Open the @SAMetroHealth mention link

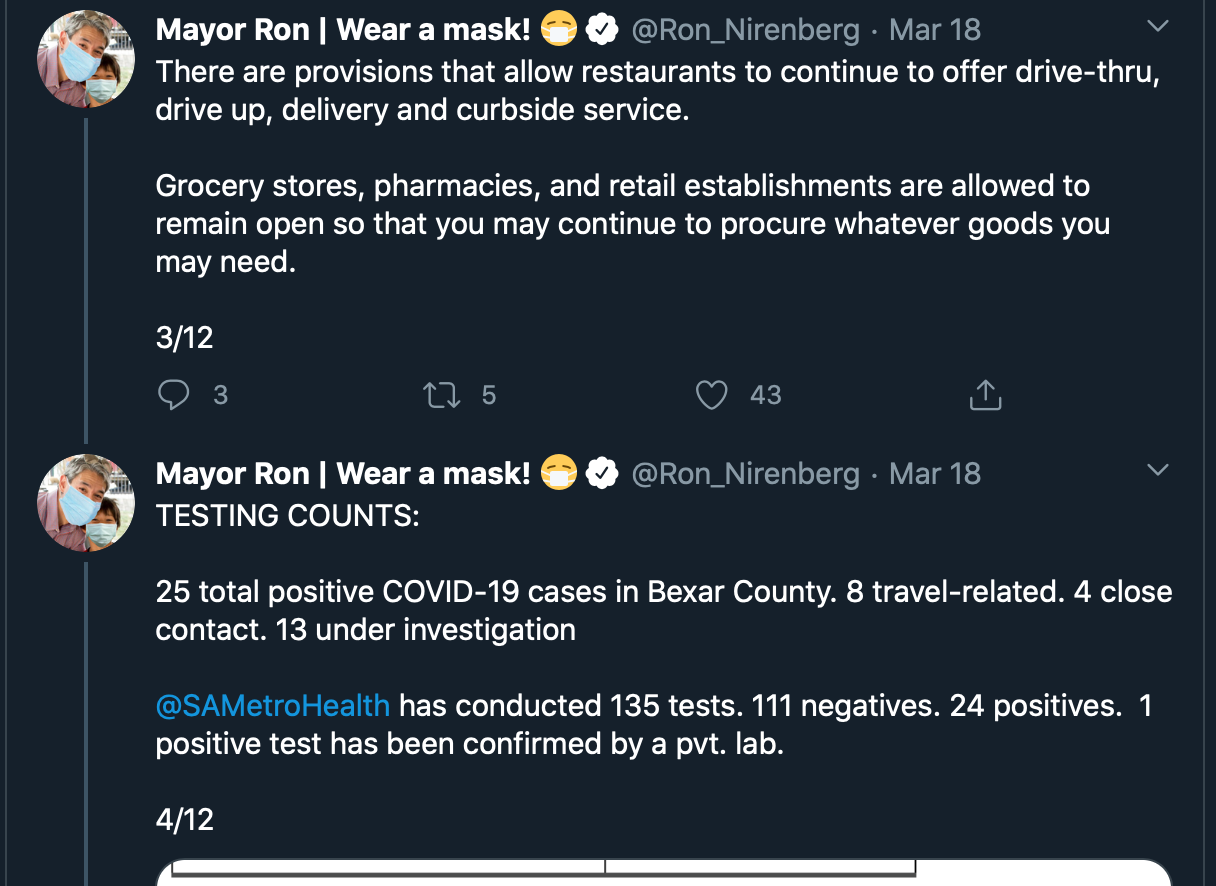[273, 706]
